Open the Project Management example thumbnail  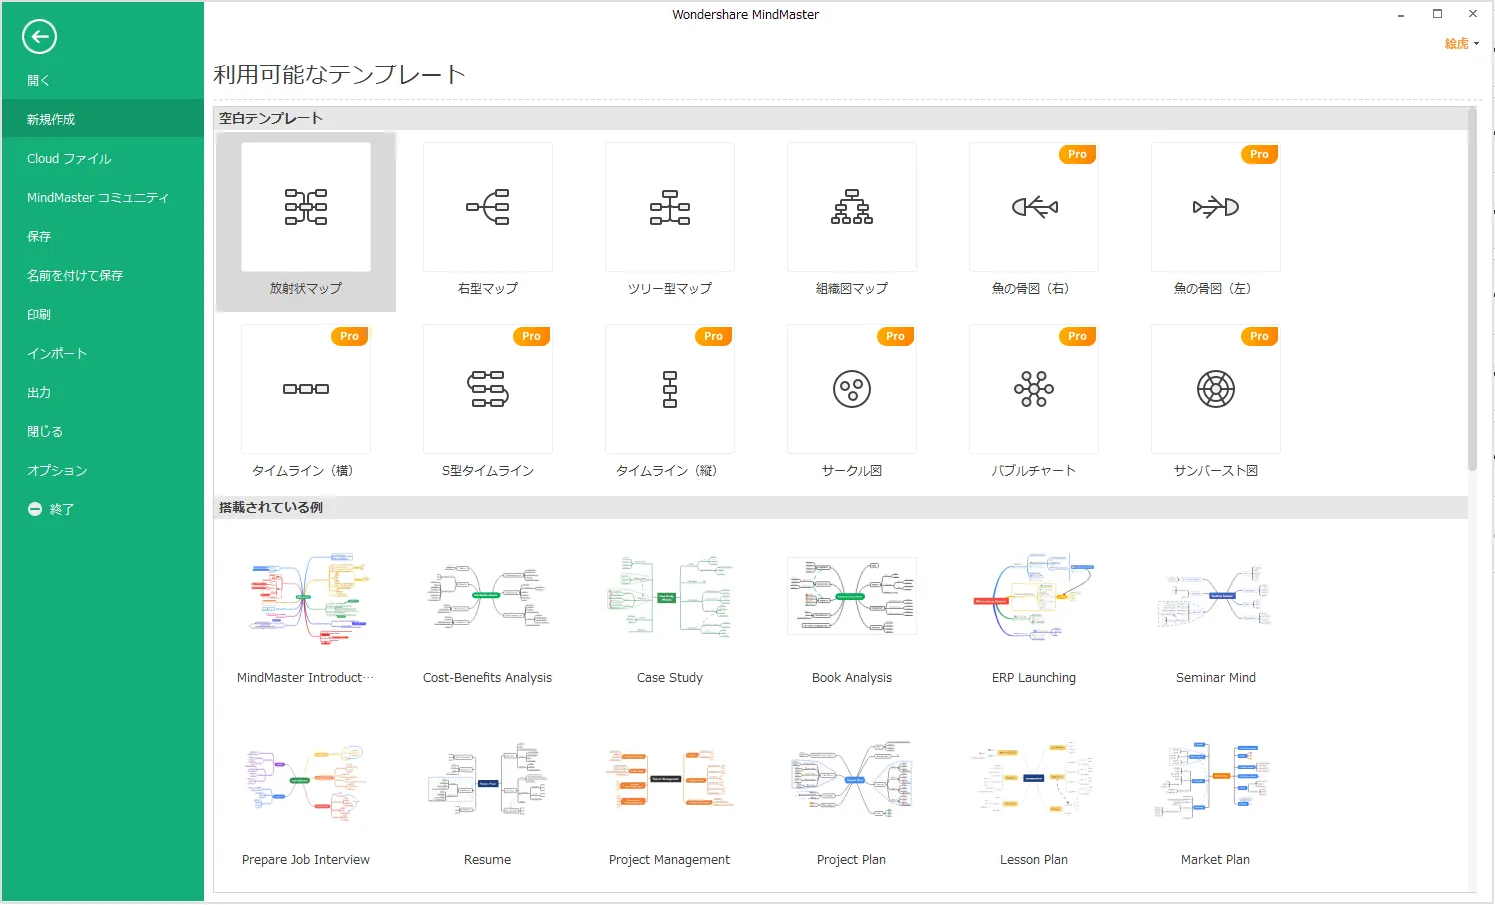click(670, 780)
